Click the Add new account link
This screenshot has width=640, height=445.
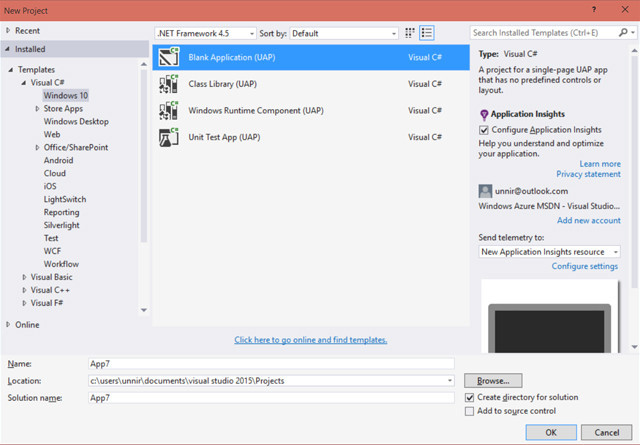point(589,220)
